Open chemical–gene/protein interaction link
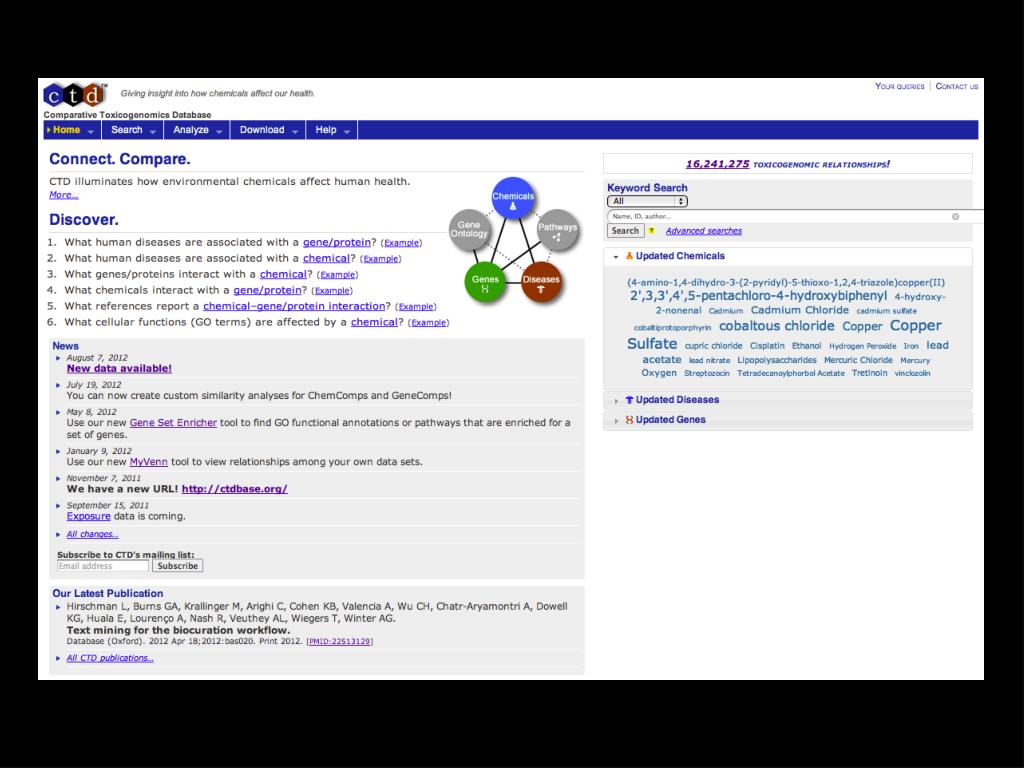This screenshot has height=768, width=1024. [295, 306]
